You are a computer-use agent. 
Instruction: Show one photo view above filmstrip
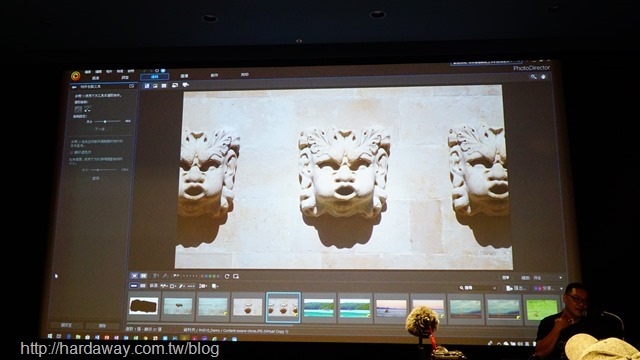click(134, 276)
